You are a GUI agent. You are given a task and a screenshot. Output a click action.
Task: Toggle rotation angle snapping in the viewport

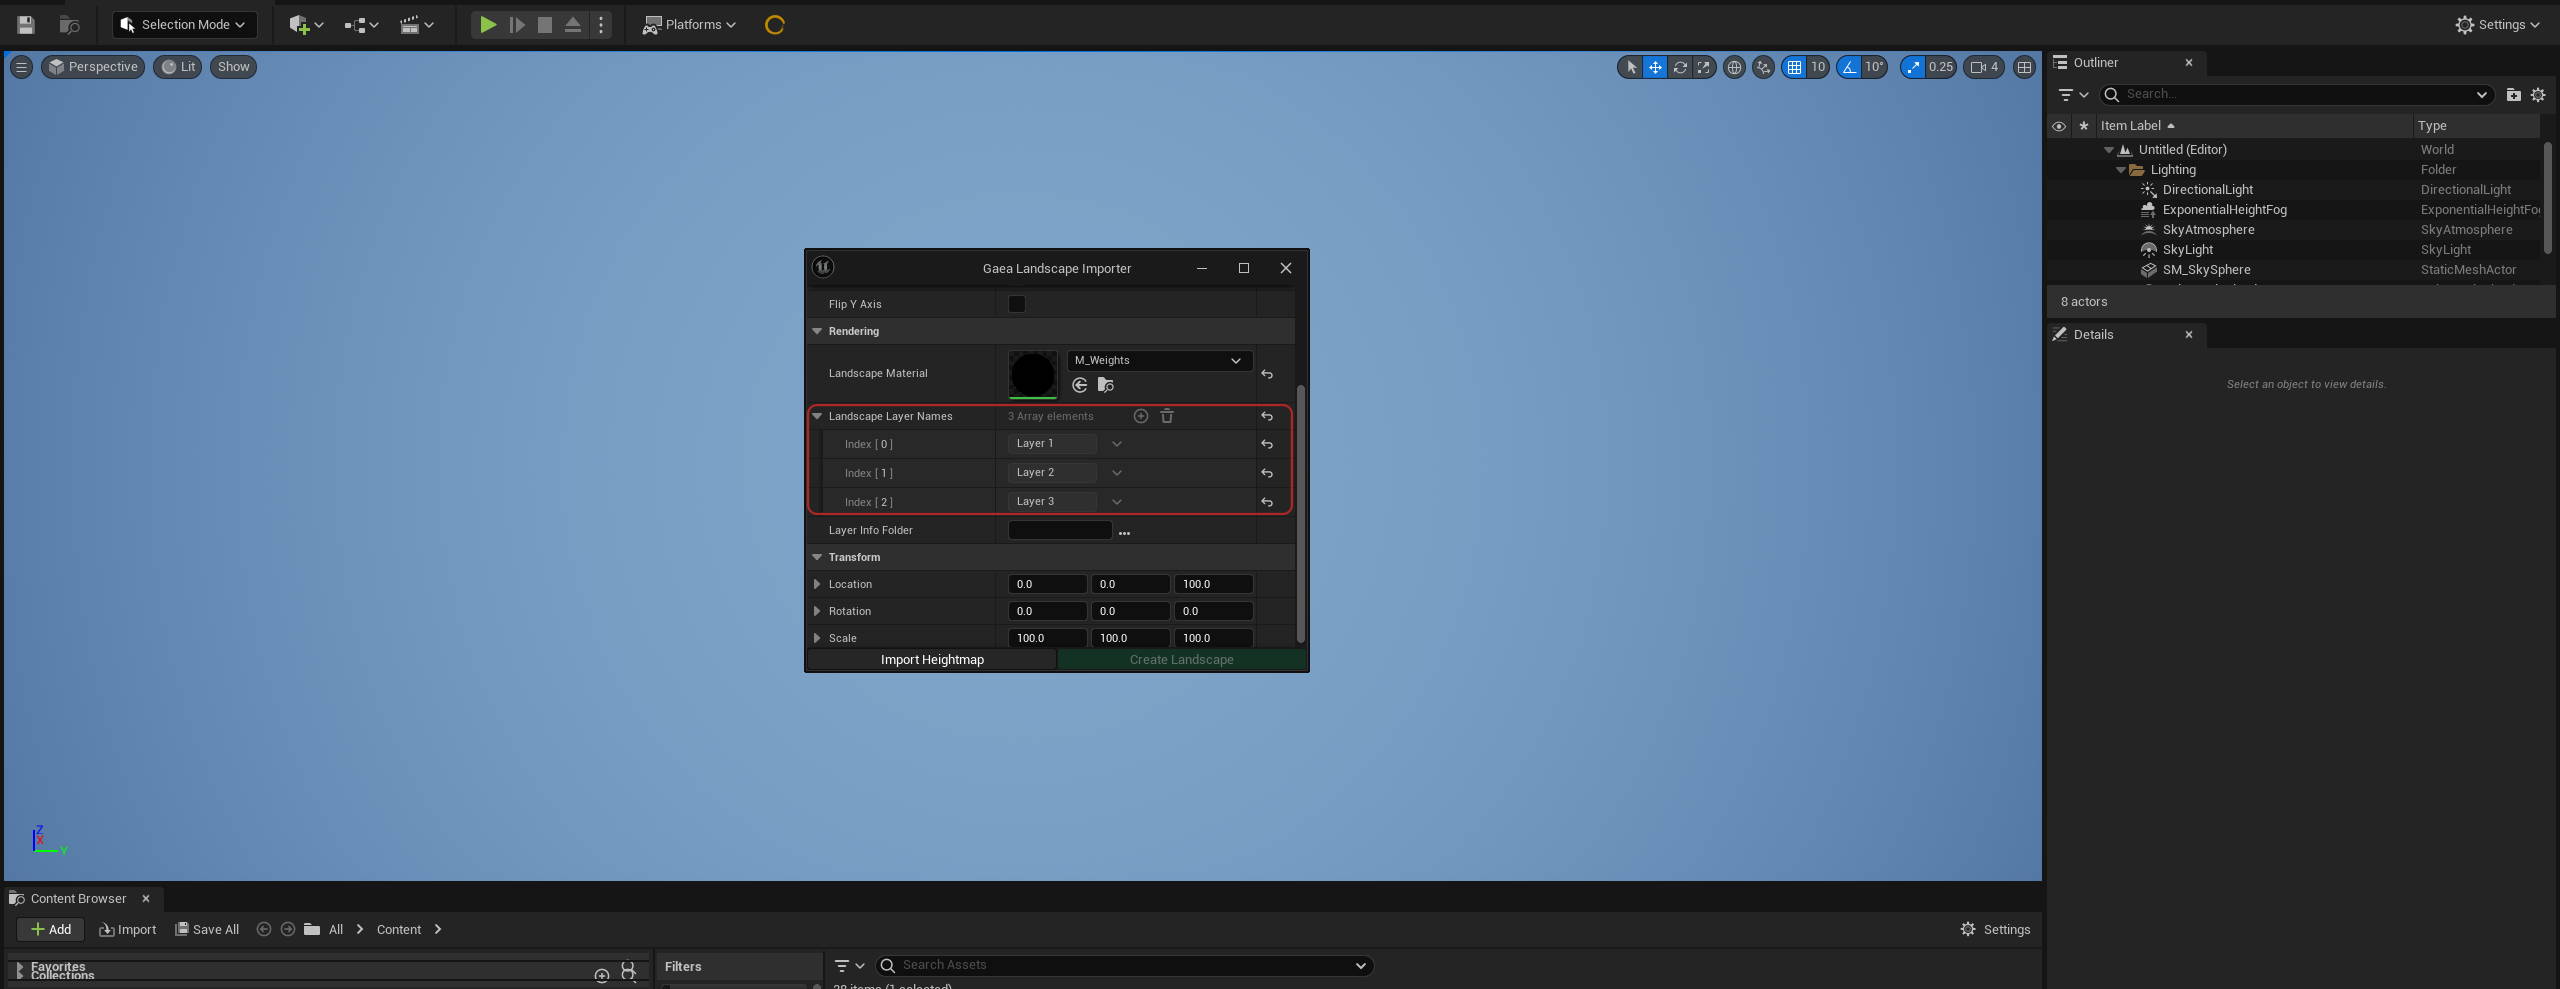click(x=1849, y=67)
